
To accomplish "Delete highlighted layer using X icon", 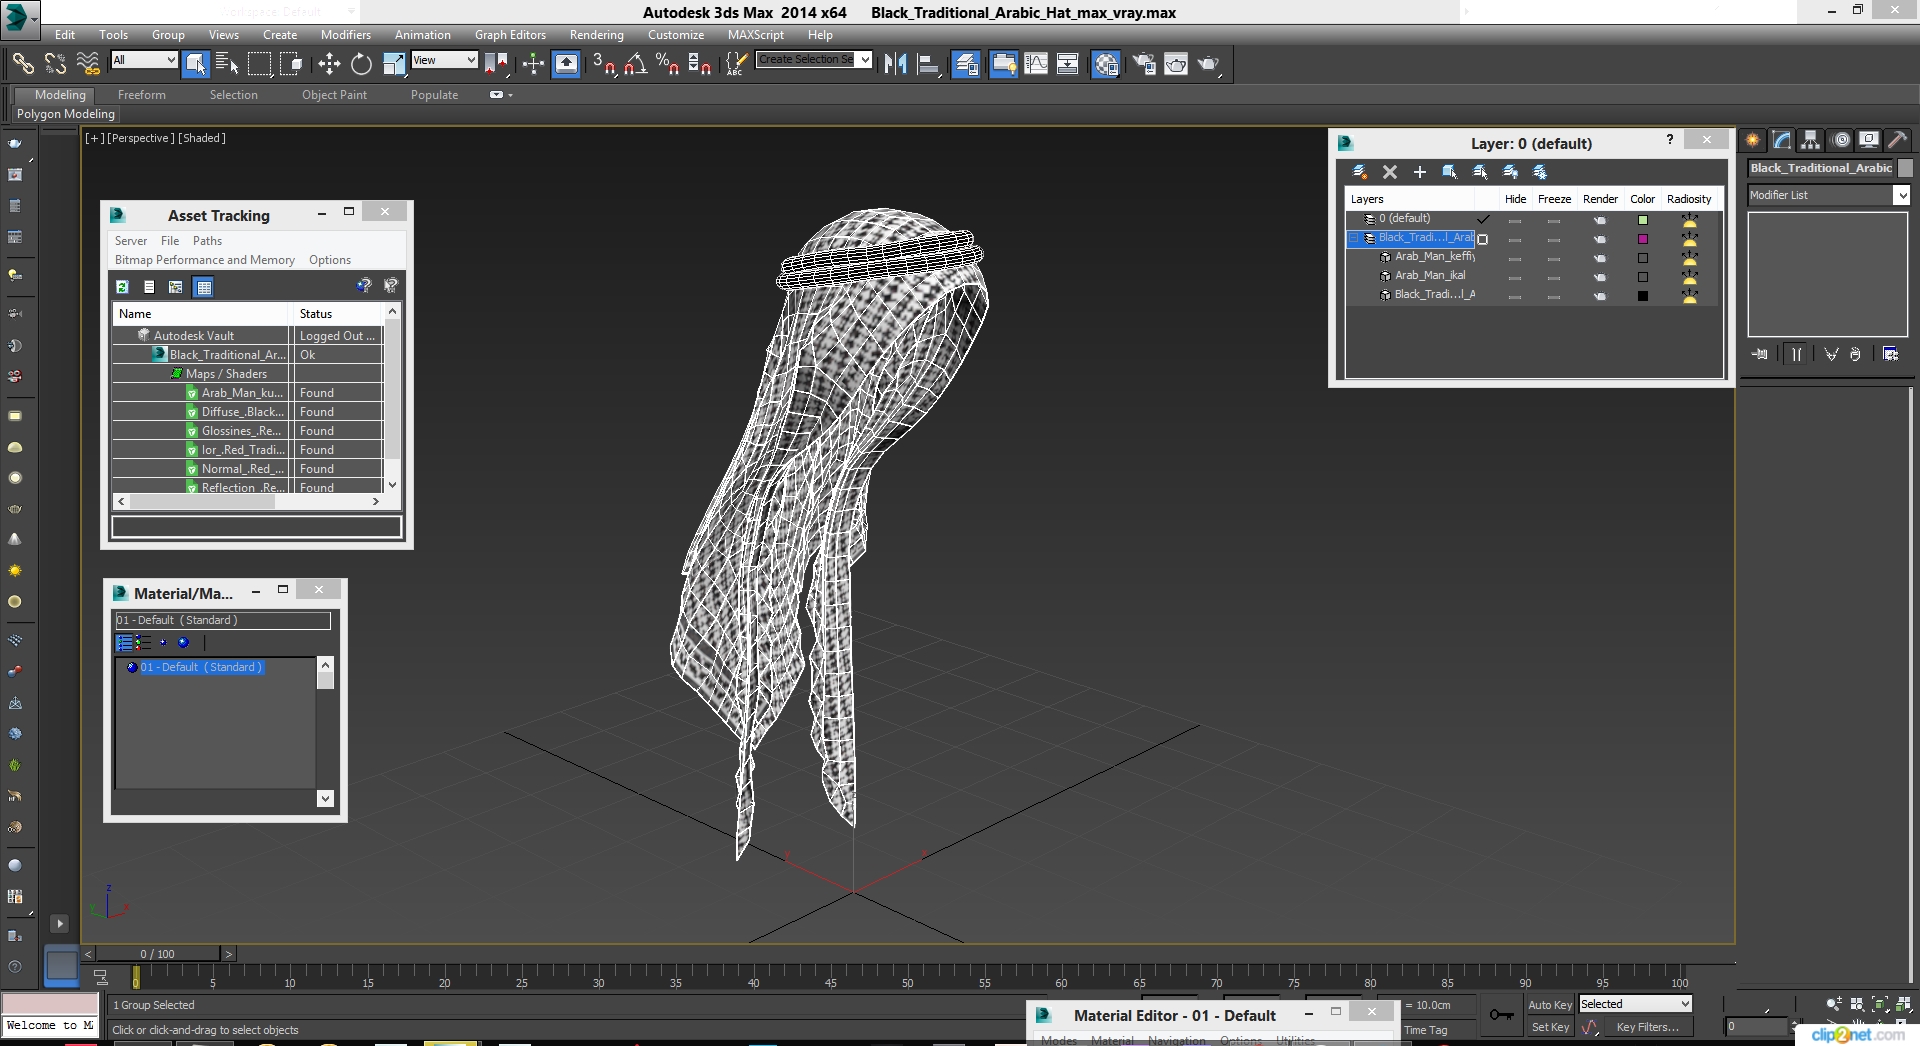I will (x=1389, y=172).
